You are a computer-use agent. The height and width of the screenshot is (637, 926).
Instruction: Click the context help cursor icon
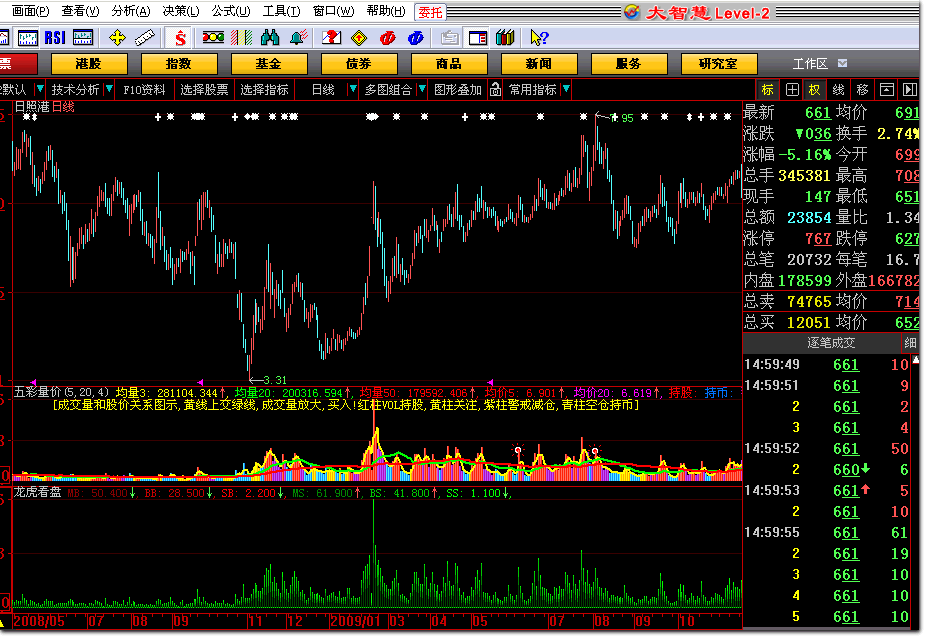tap(539, 38)
